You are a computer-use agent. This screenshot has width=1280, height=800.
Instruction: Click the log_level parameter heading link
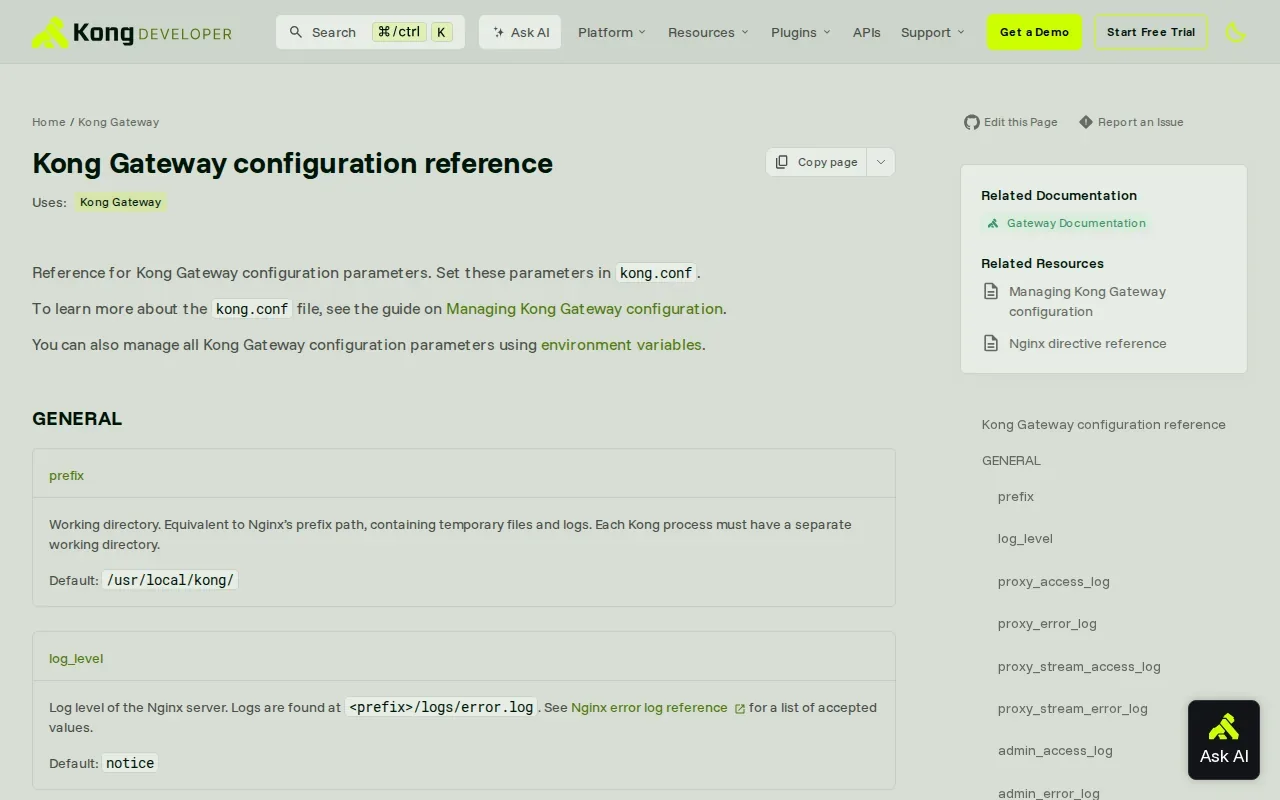(x=76, y=658)
